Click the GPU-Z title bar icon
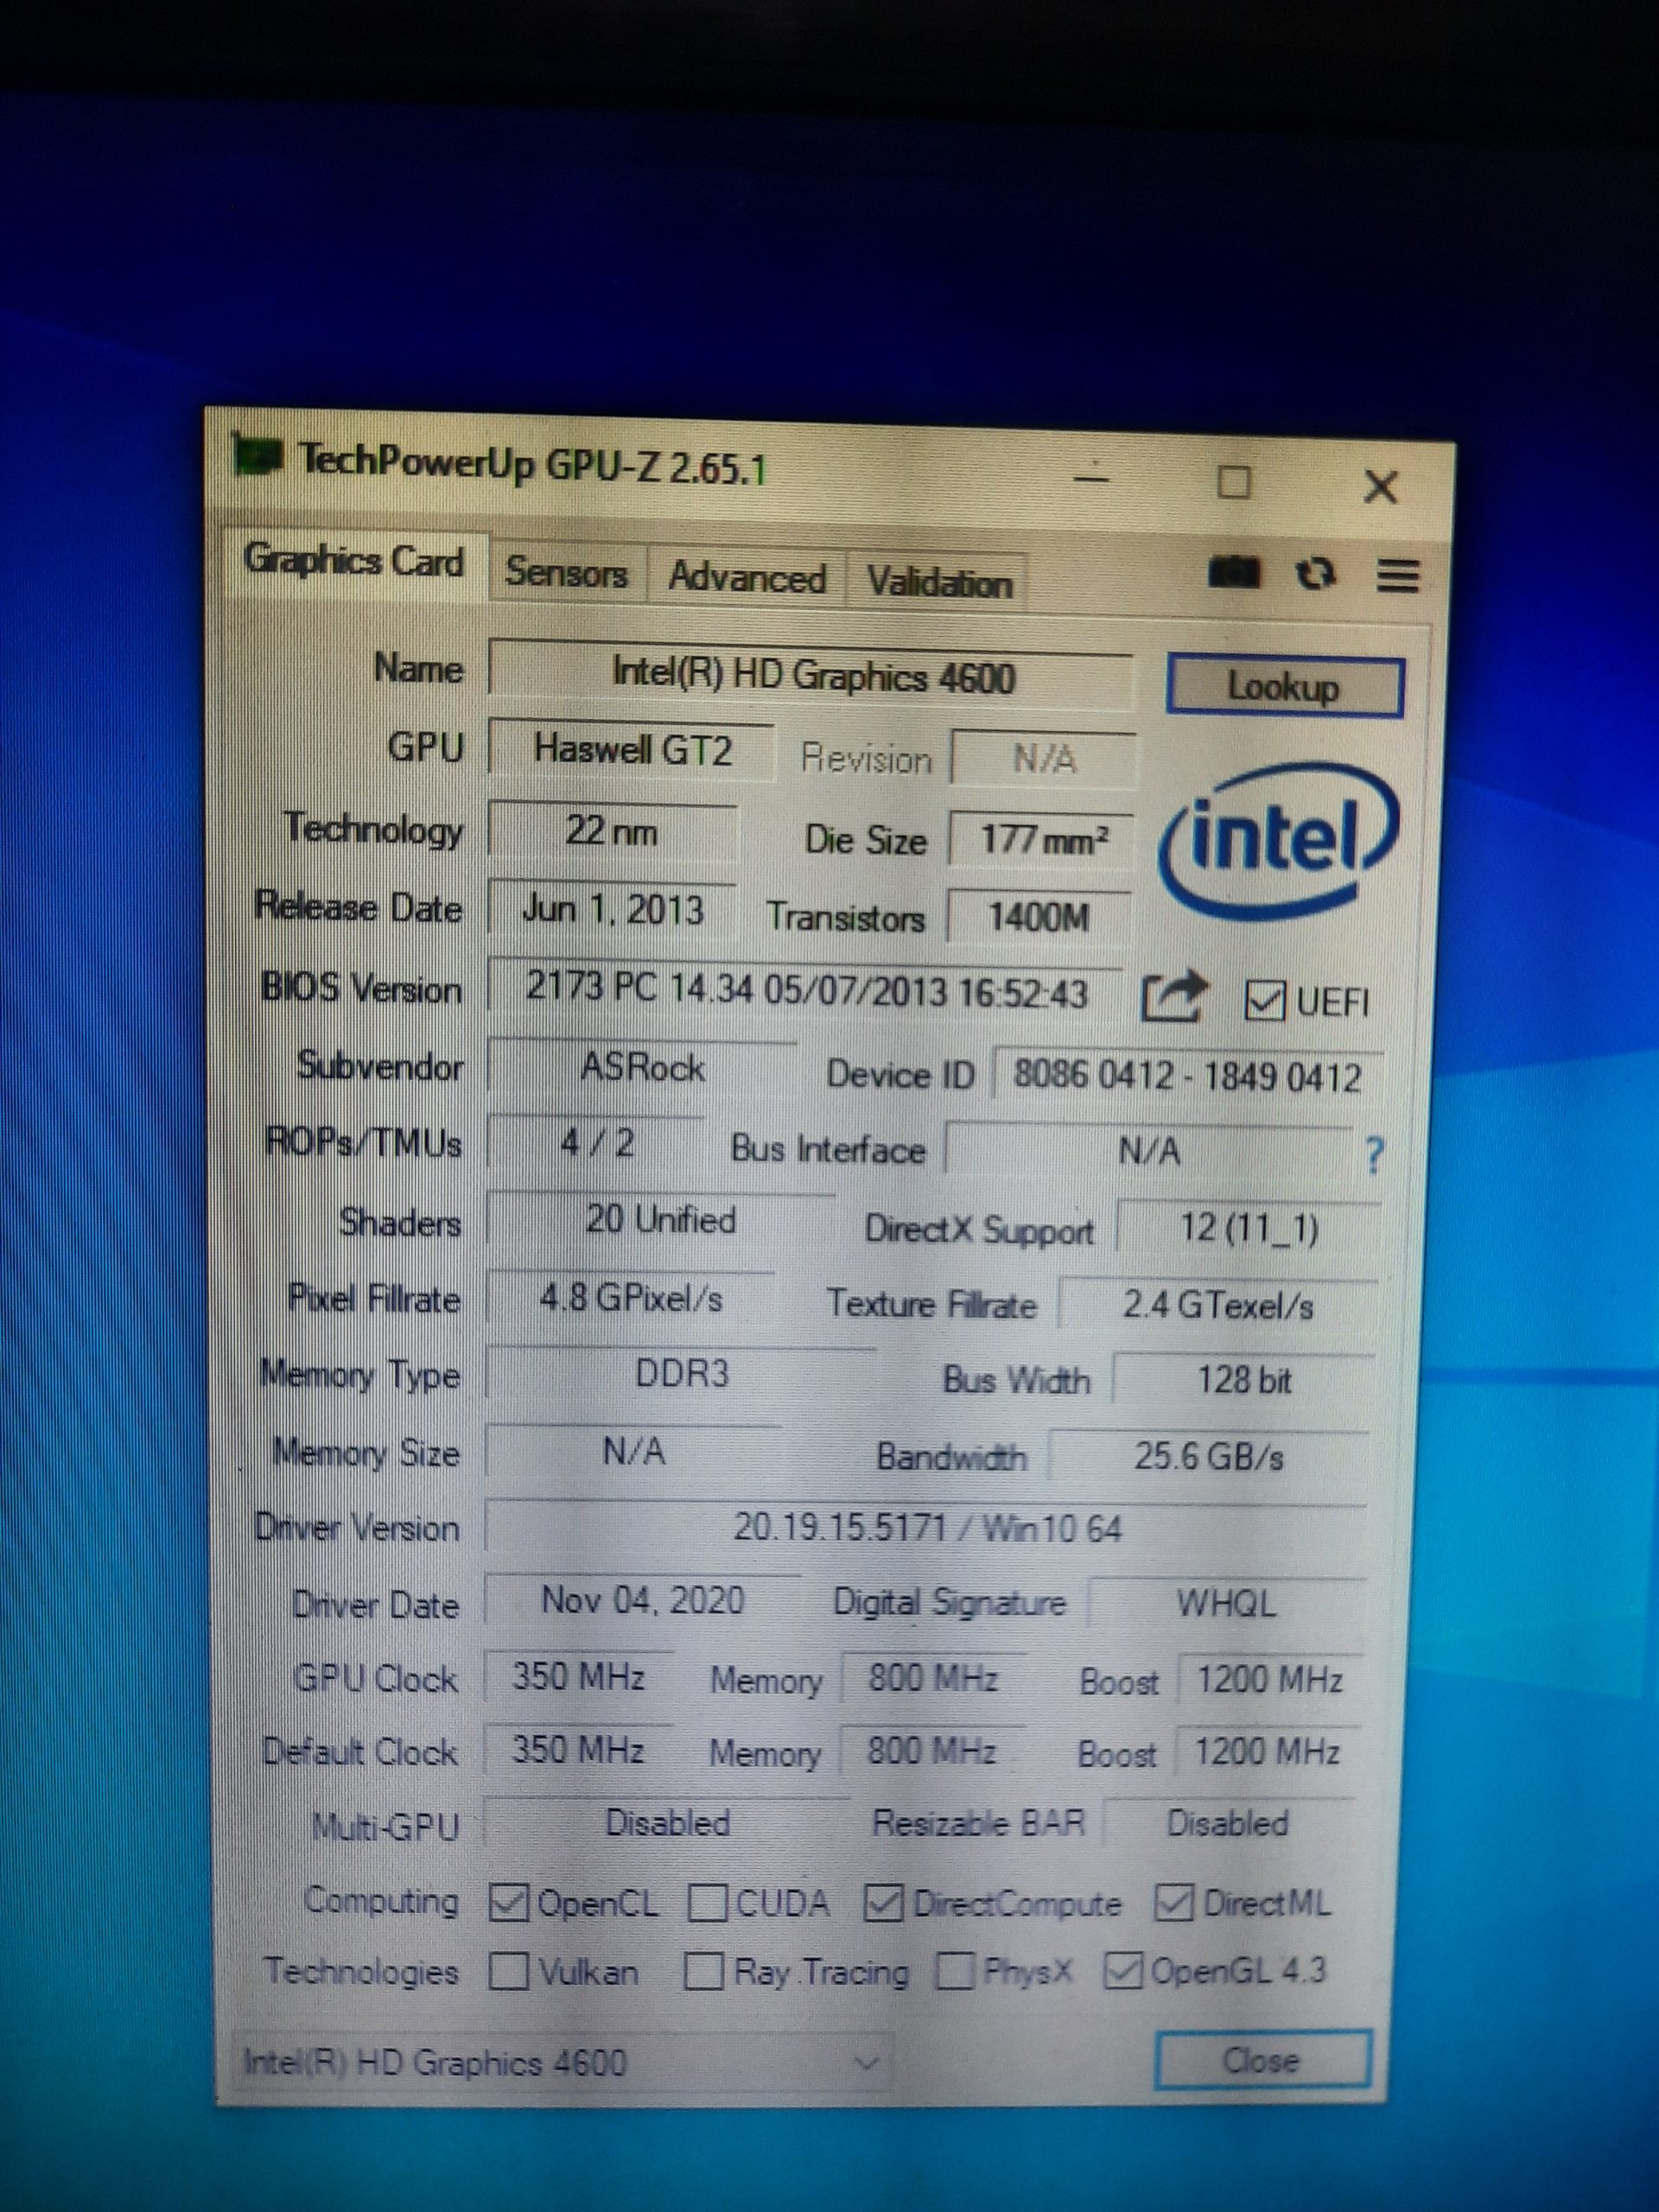1659x2212 pixels. (257, 456)
